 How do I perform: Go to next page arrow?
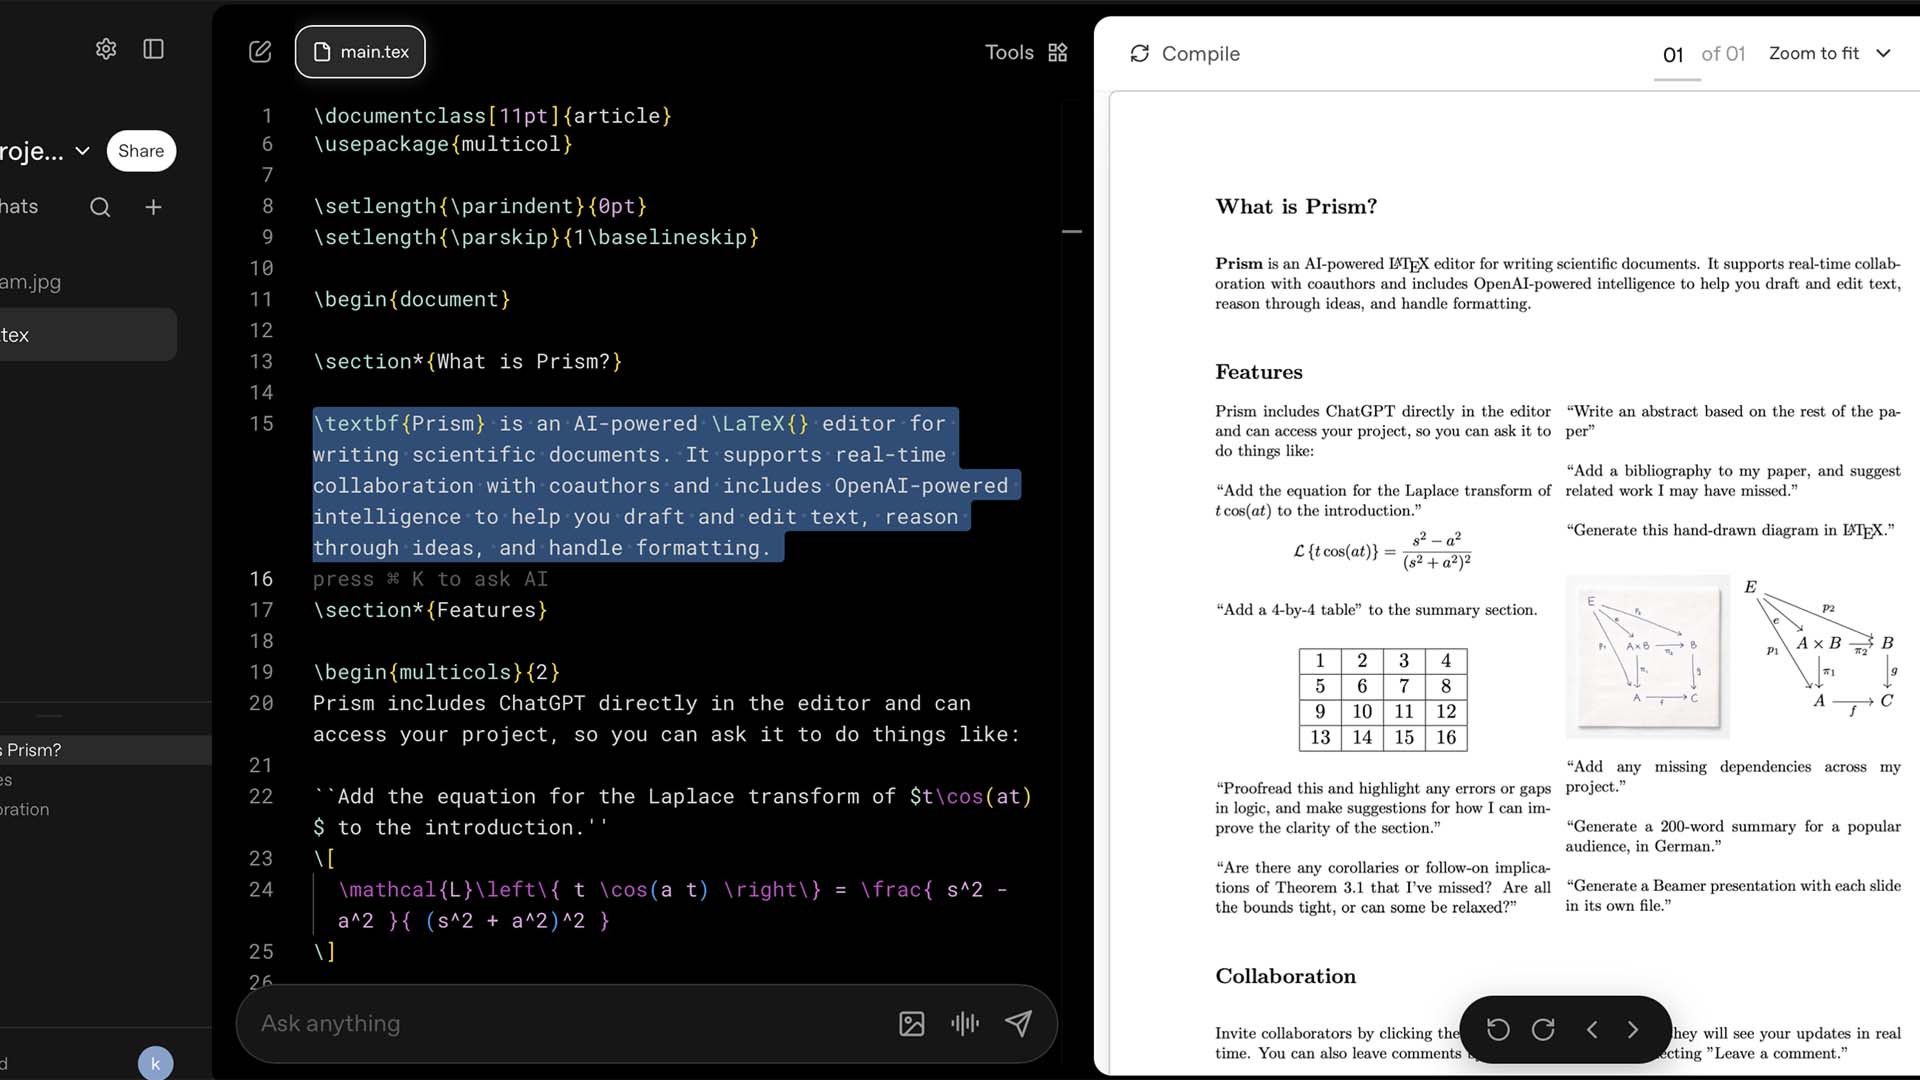point(1633,1029)
